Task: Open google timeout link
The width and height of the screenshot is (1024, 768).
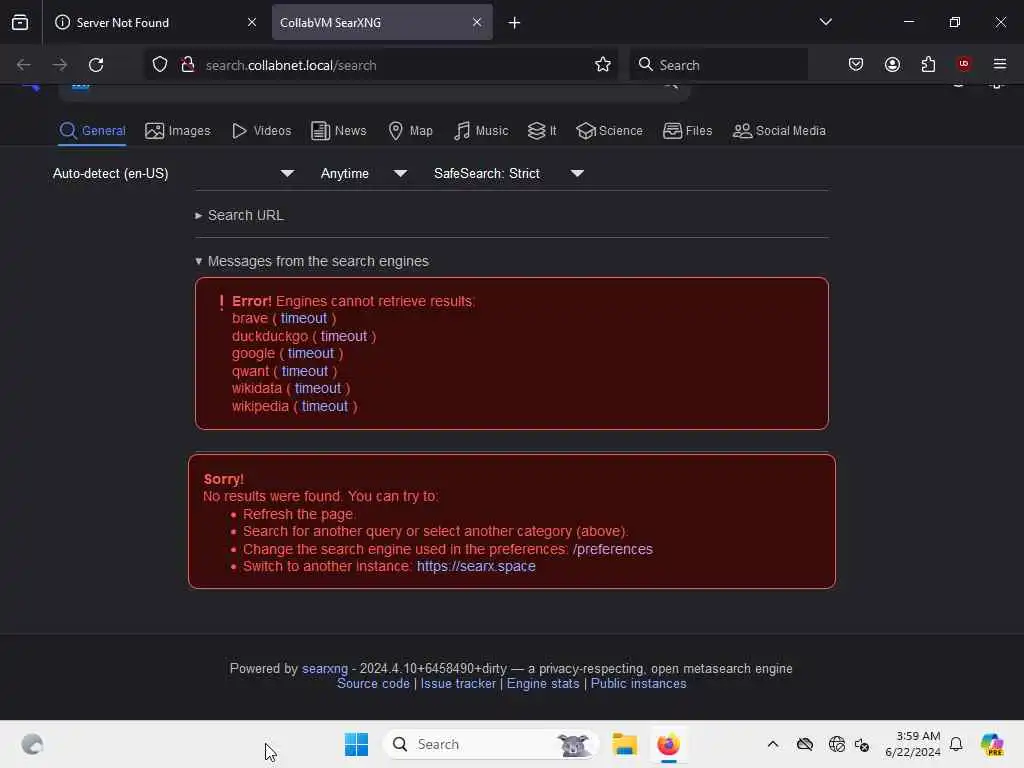Action: 311,353
